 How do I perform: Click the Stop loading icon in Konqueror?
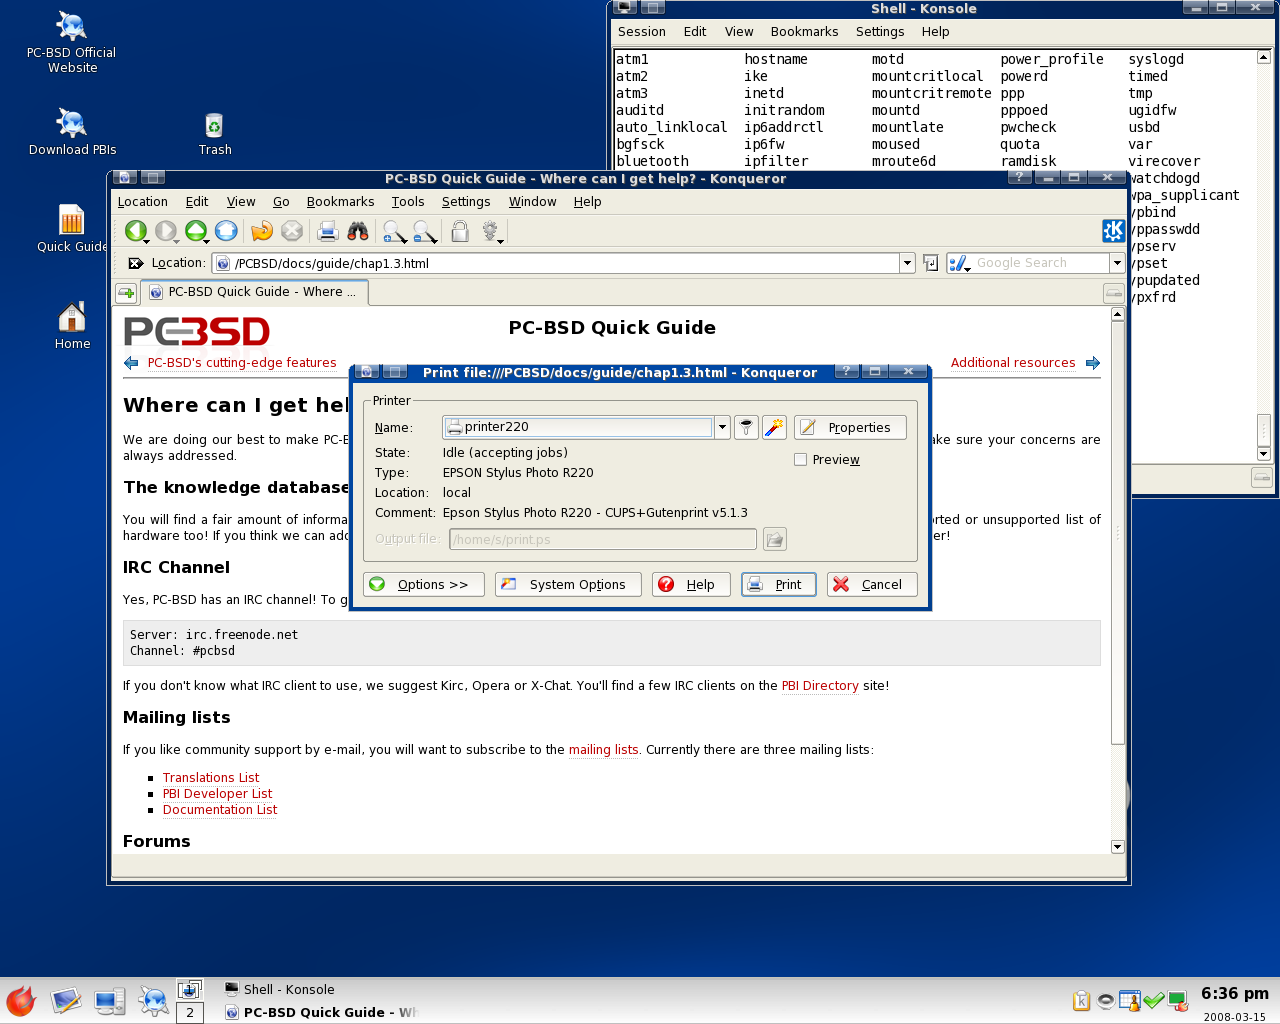(x=292, y=231)
